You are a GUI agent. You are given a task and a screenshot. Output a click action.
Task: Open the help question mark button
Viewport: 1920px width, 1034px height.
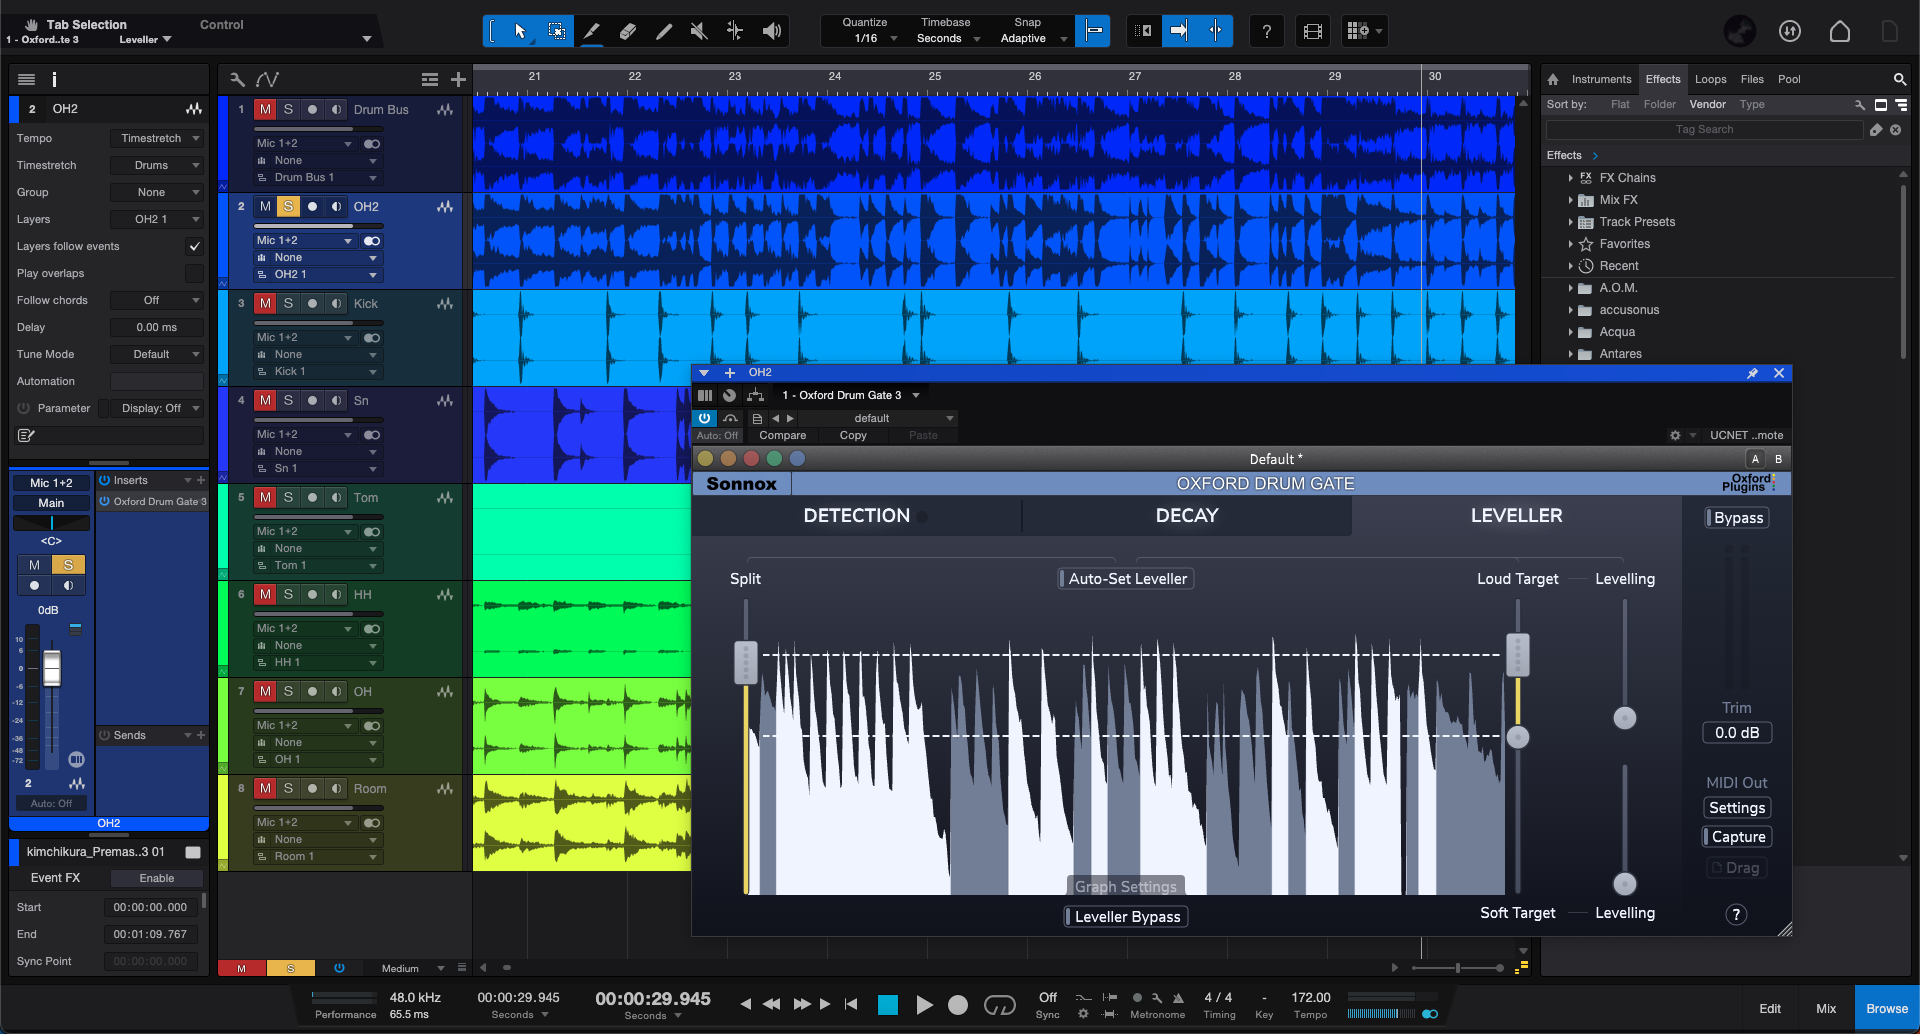pyautogui.click(x=1266, y=31)
